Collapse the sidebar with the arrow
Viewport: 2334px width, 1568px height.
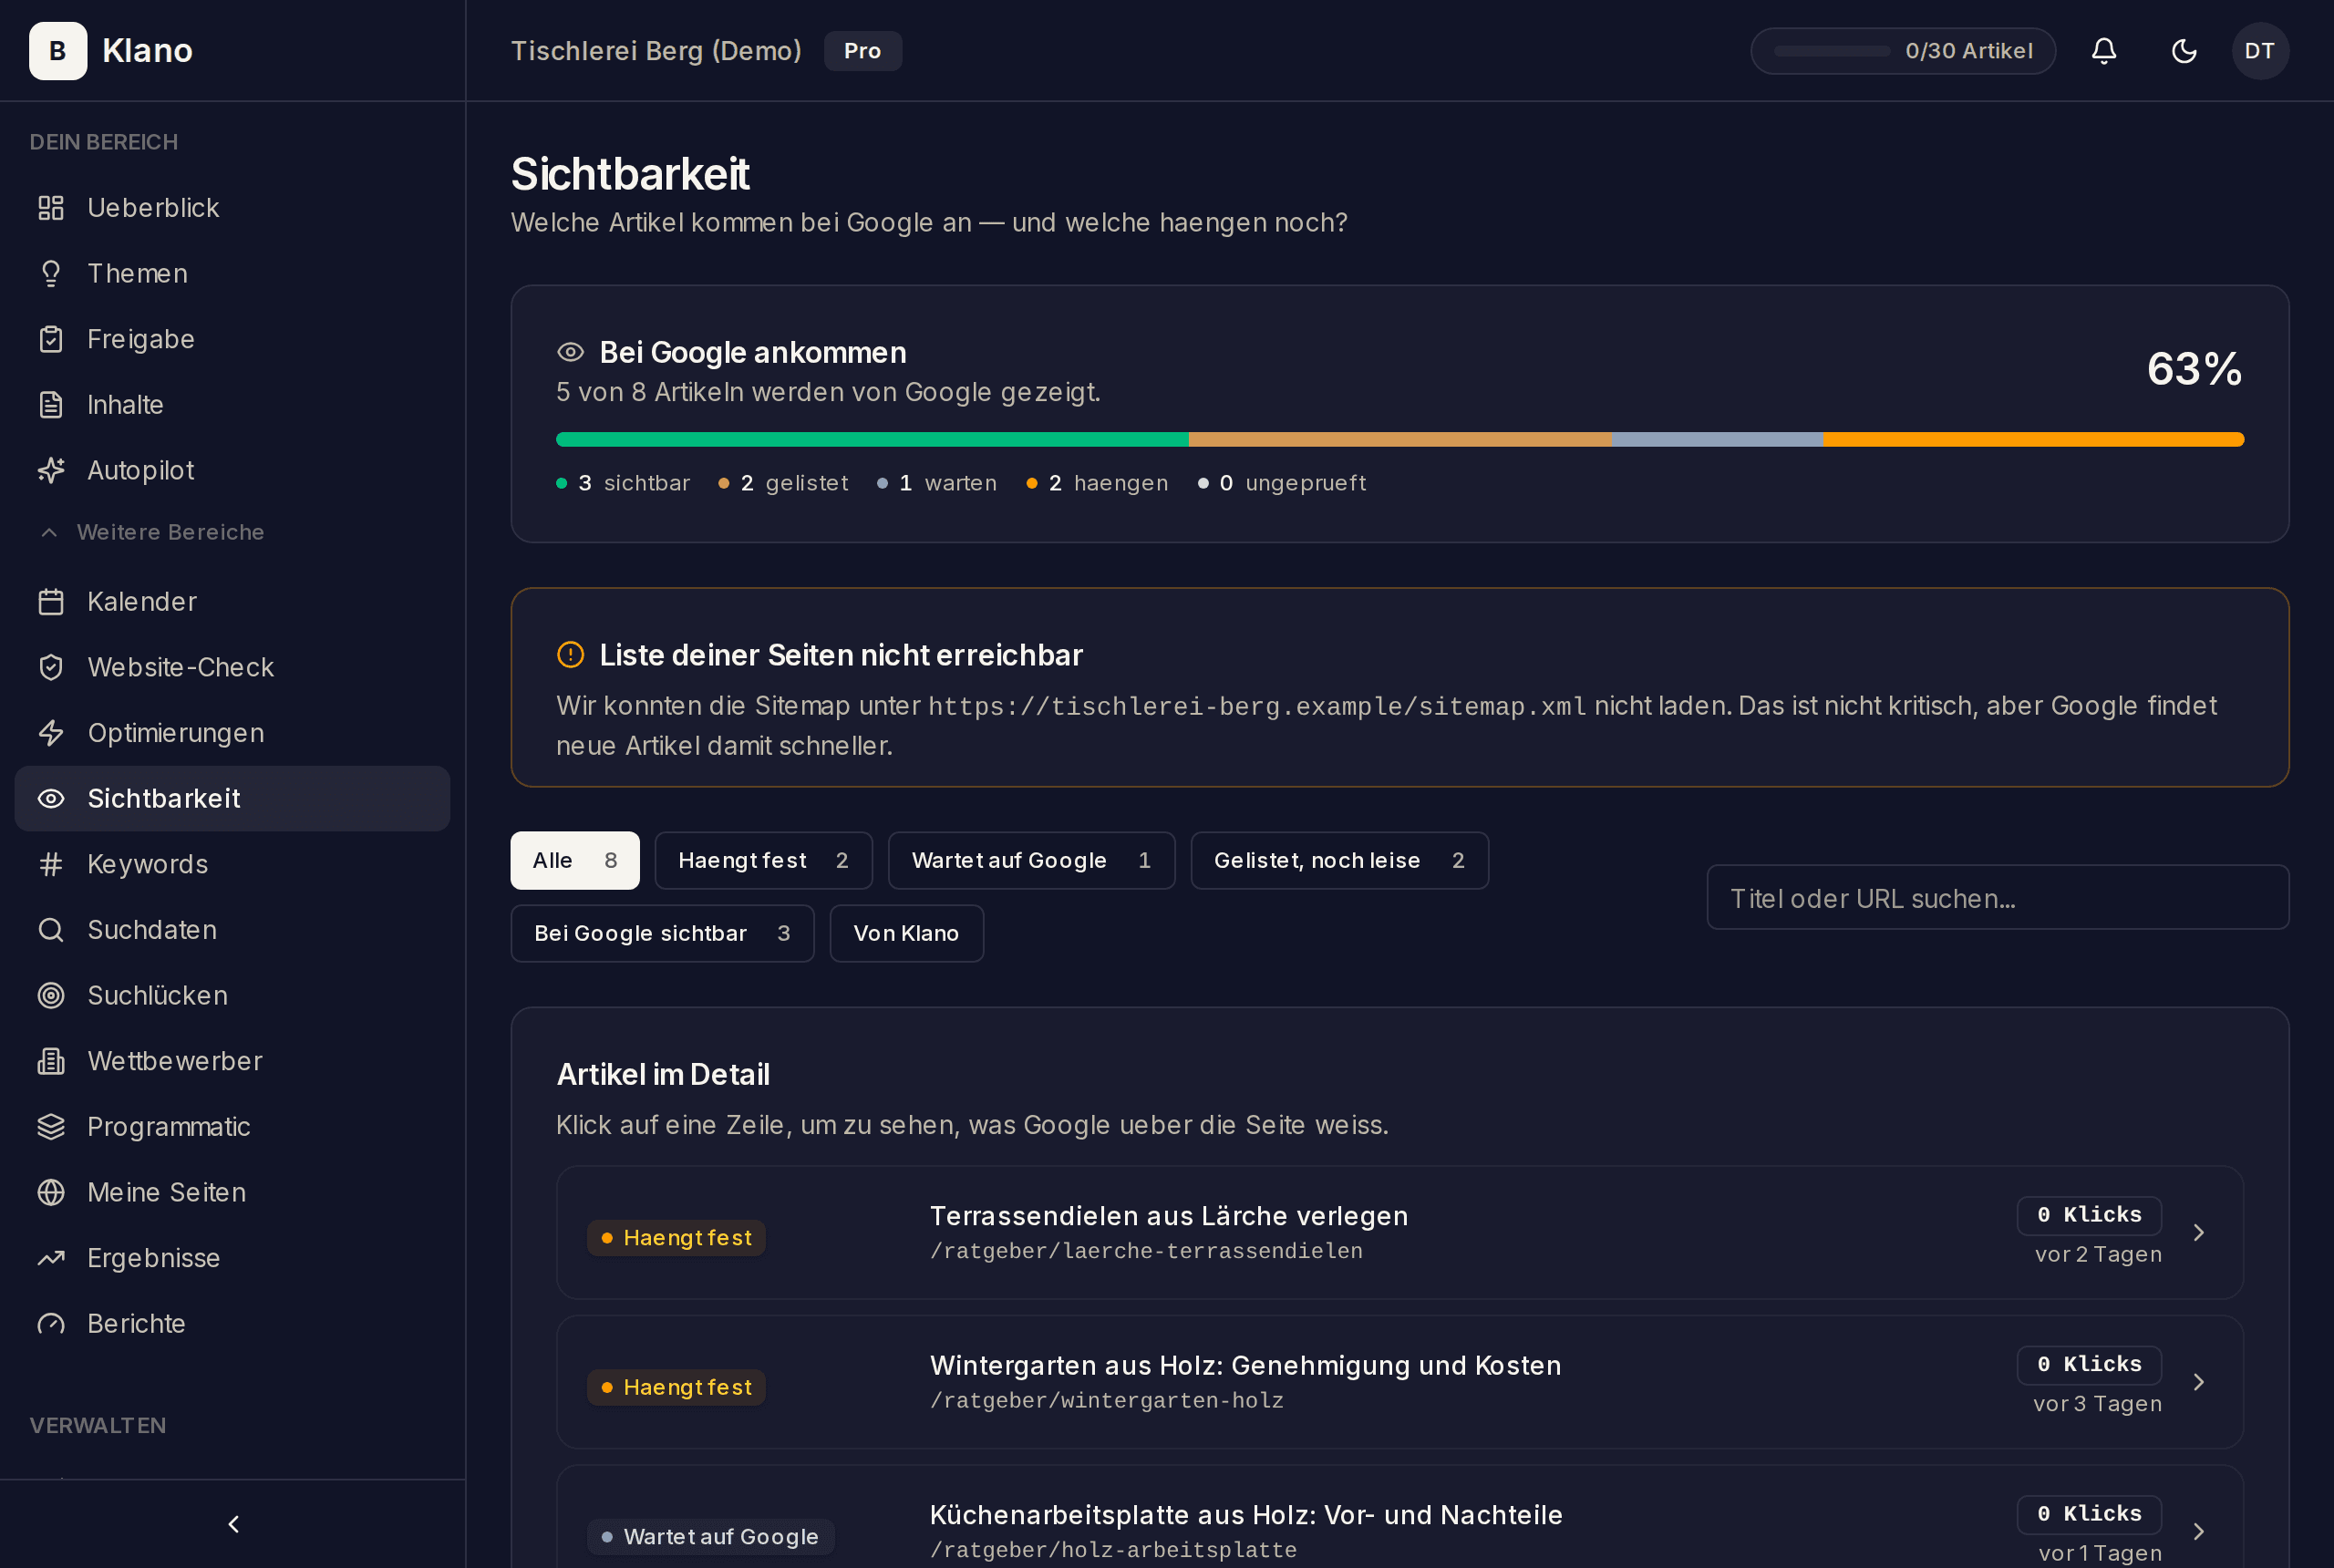(233, 1524)
